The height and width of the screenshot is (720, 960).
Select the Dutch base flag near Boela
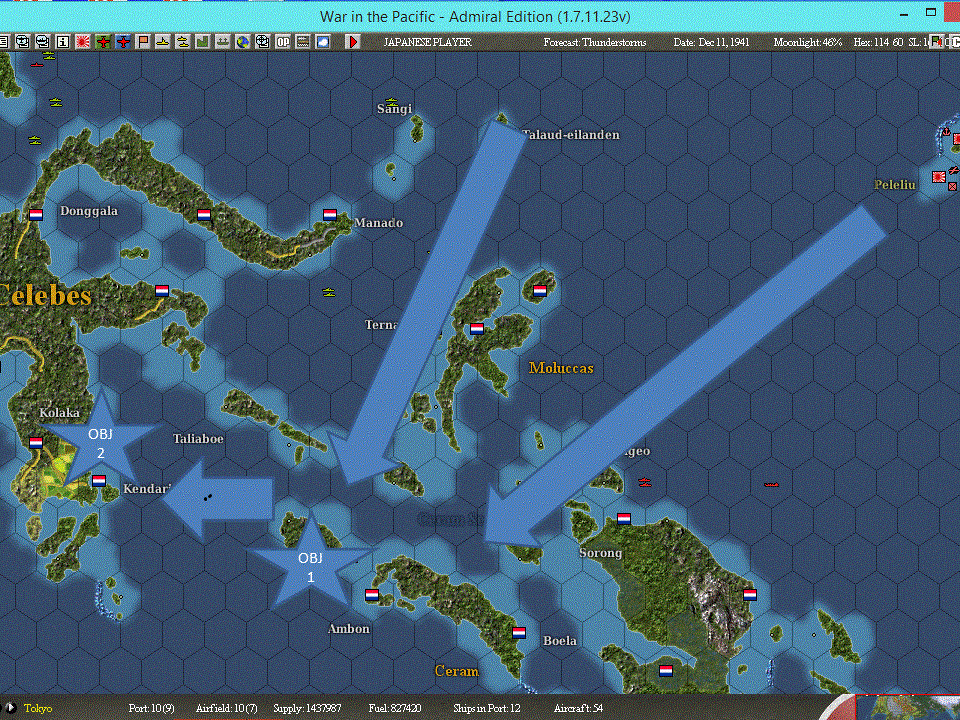[519, 632]
